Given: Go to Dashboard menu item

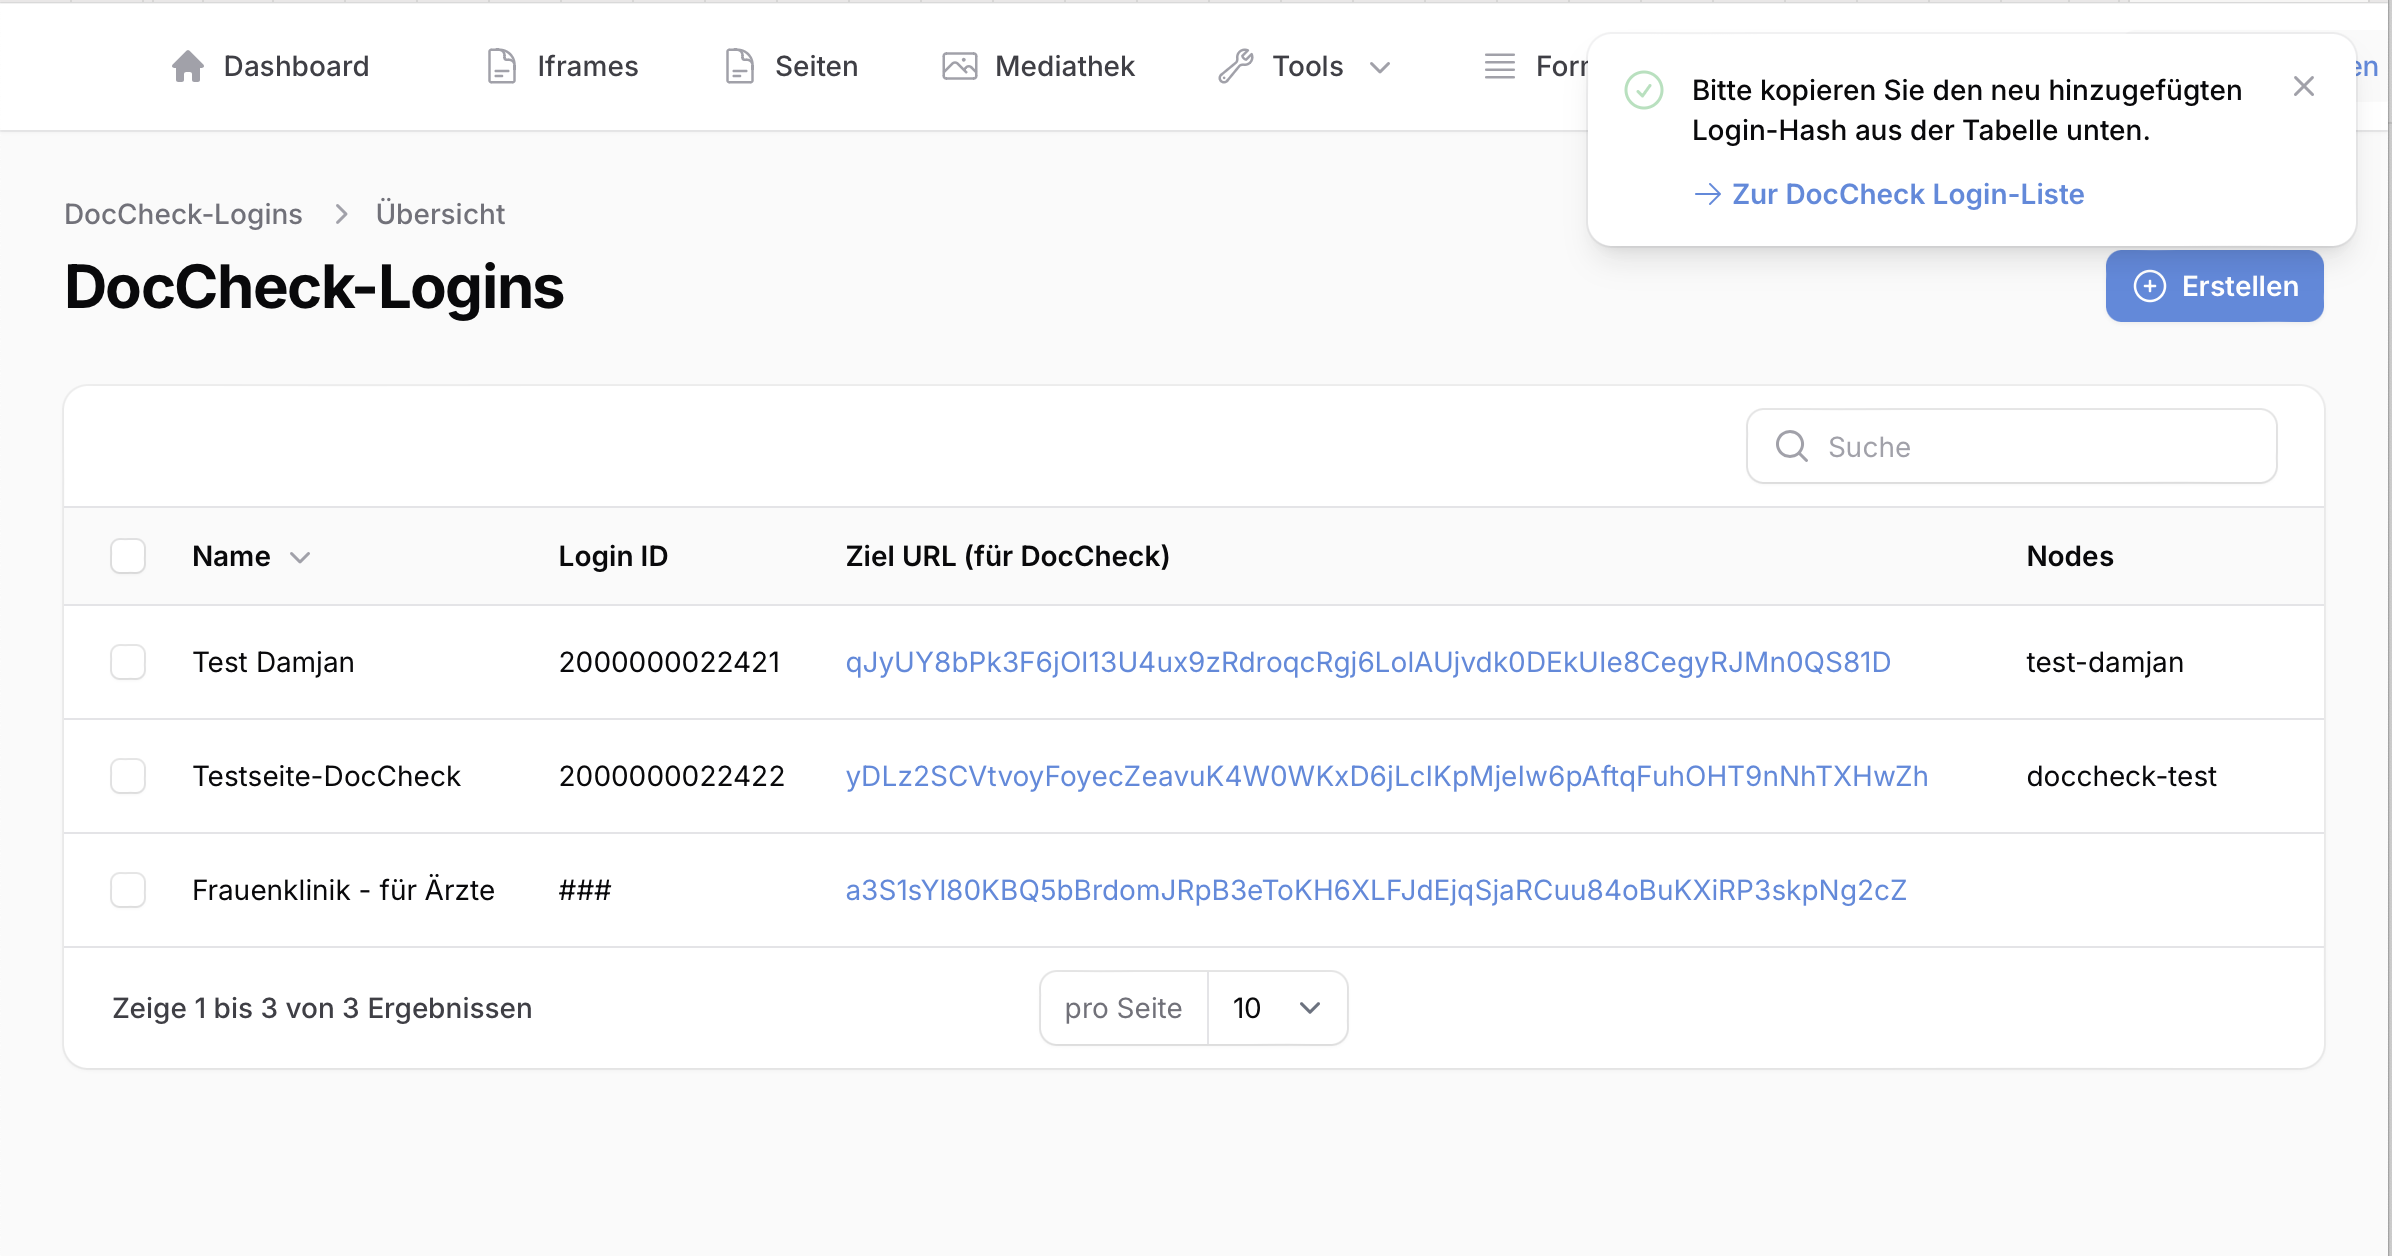Looking at the screenshot, I should [271, 66].
